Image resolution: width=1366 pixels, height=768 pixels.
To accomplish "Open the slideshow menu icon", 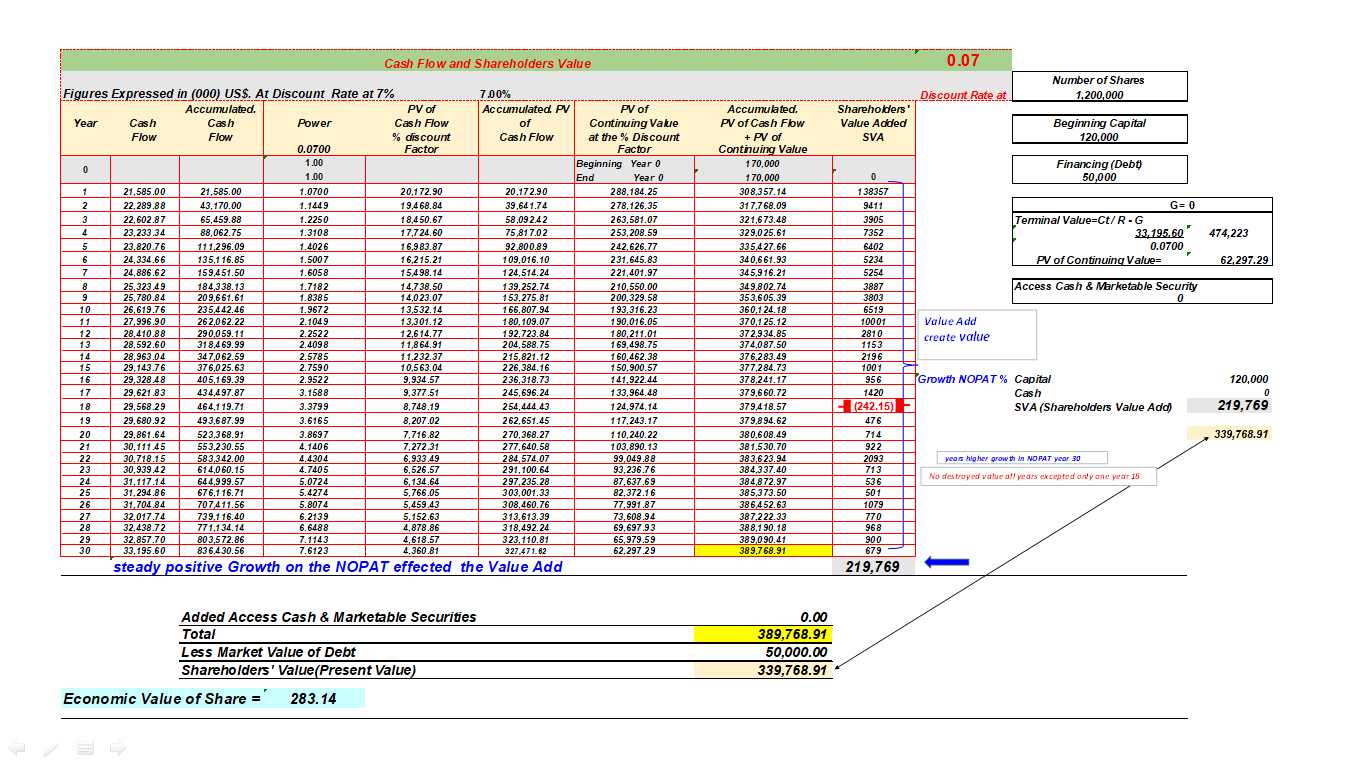I will click(x=86, y=747).
